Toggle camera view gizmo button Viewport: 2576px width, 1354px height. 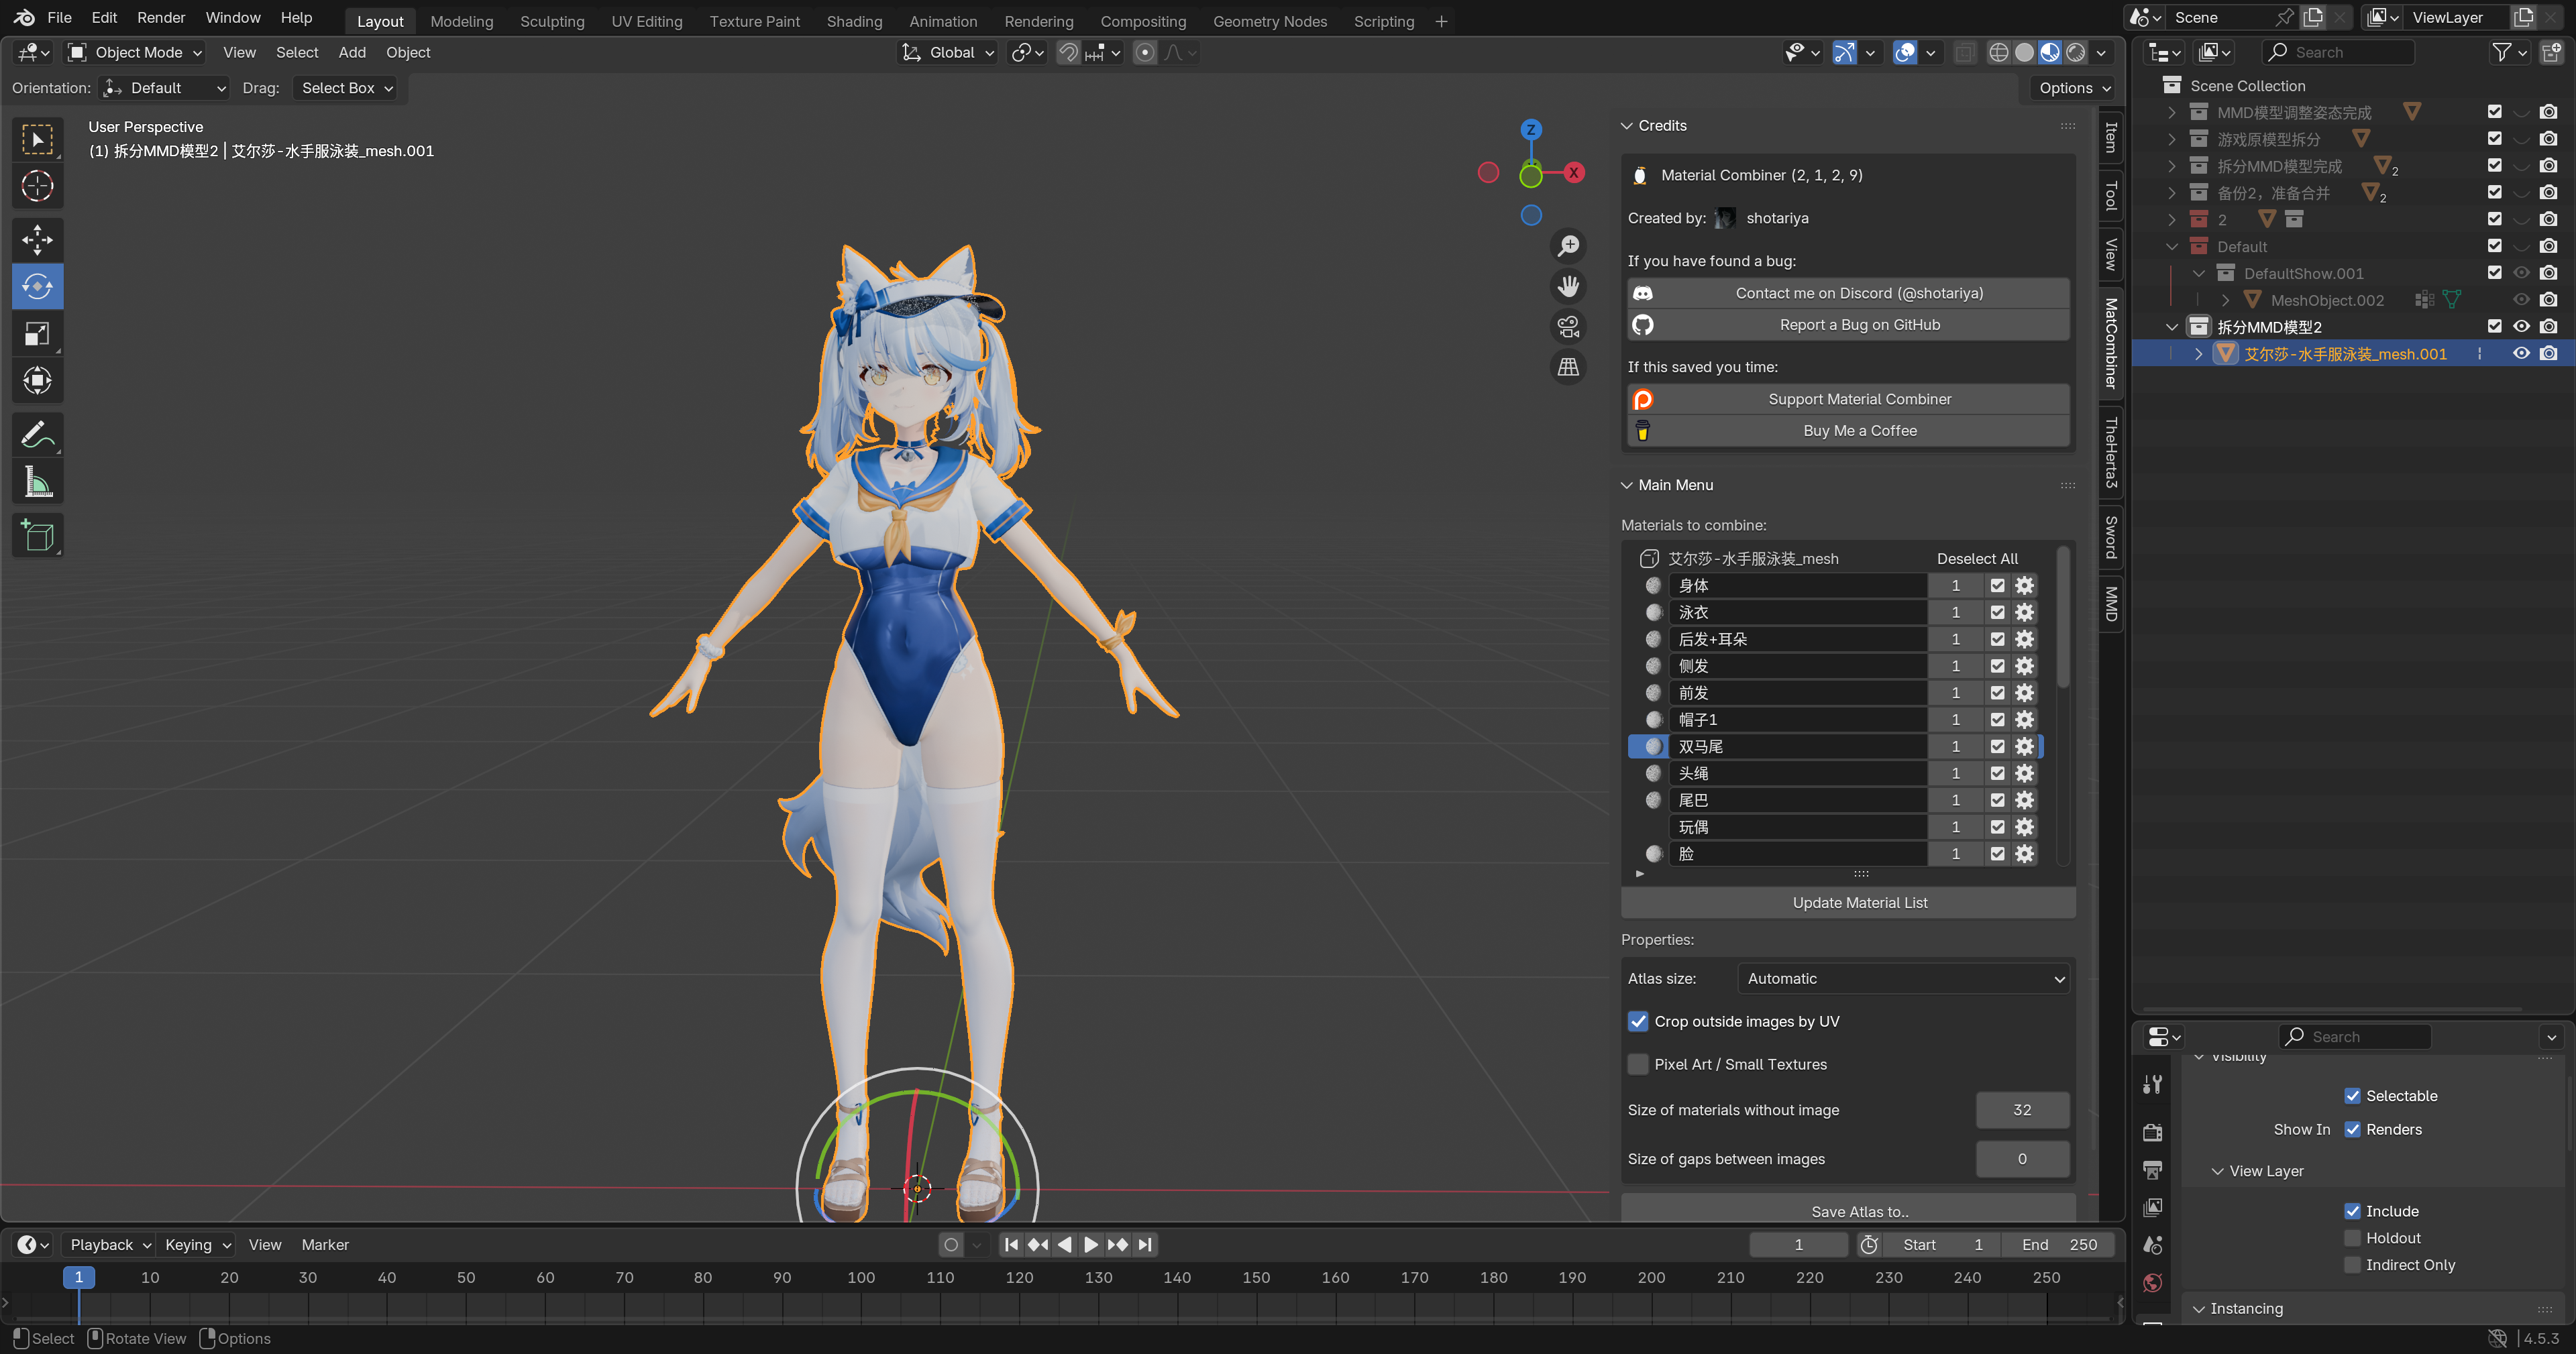pyautogui.click(x=1568, y=327)
